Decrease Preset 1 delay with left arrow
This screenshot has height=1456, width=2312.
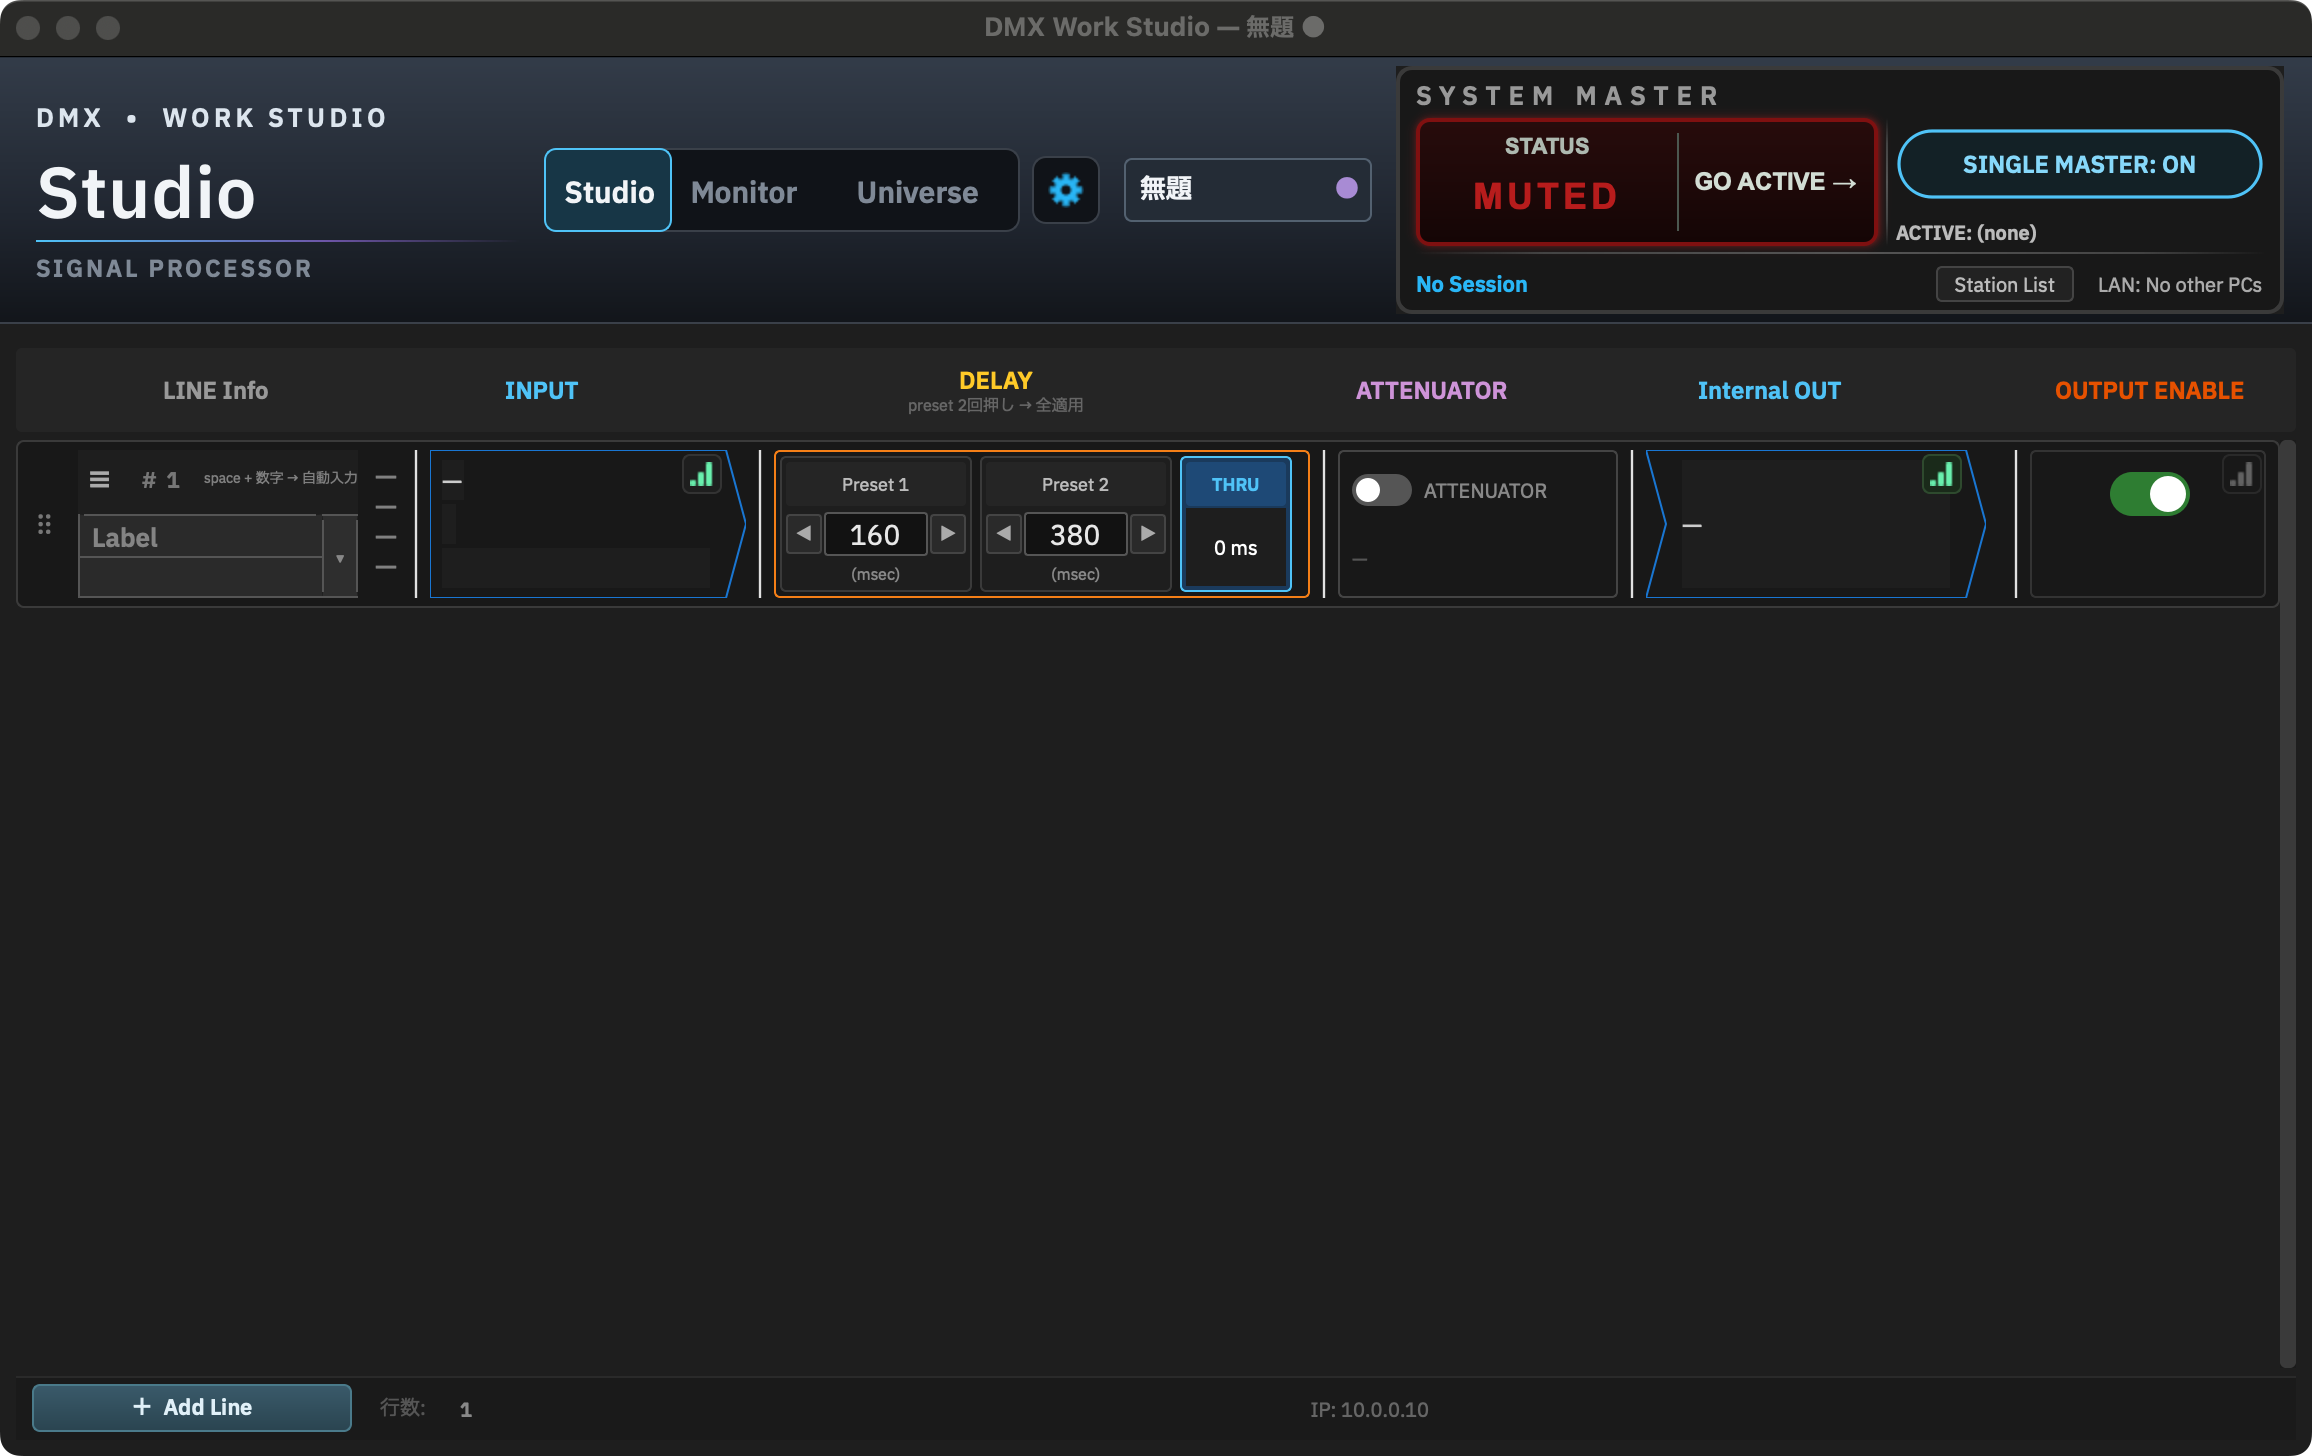pyautogui.click(x=804, y=534)
